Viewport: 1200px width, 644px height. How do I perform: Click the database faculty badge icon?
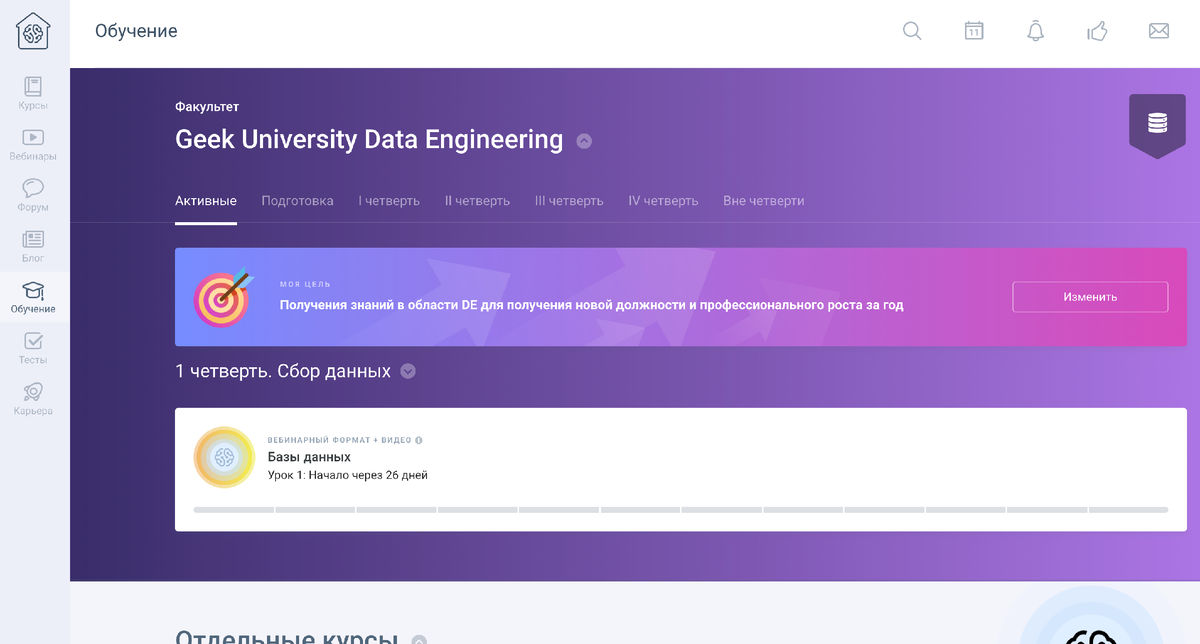1157,124
